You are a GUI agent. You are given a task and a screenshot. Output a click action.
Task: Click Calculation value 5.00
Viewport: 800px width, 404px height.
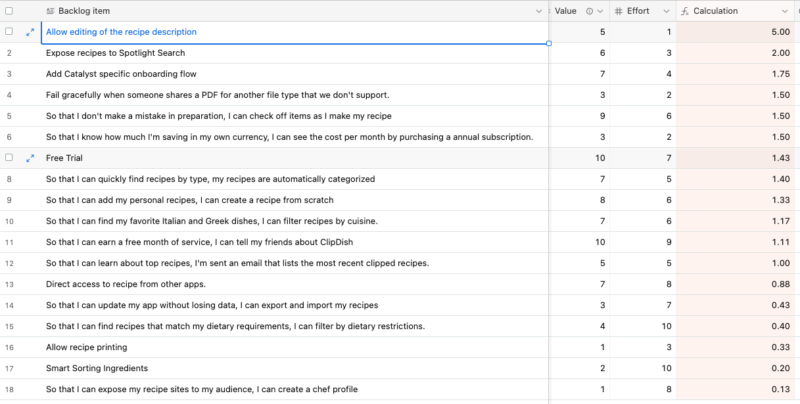click(735, 32)
